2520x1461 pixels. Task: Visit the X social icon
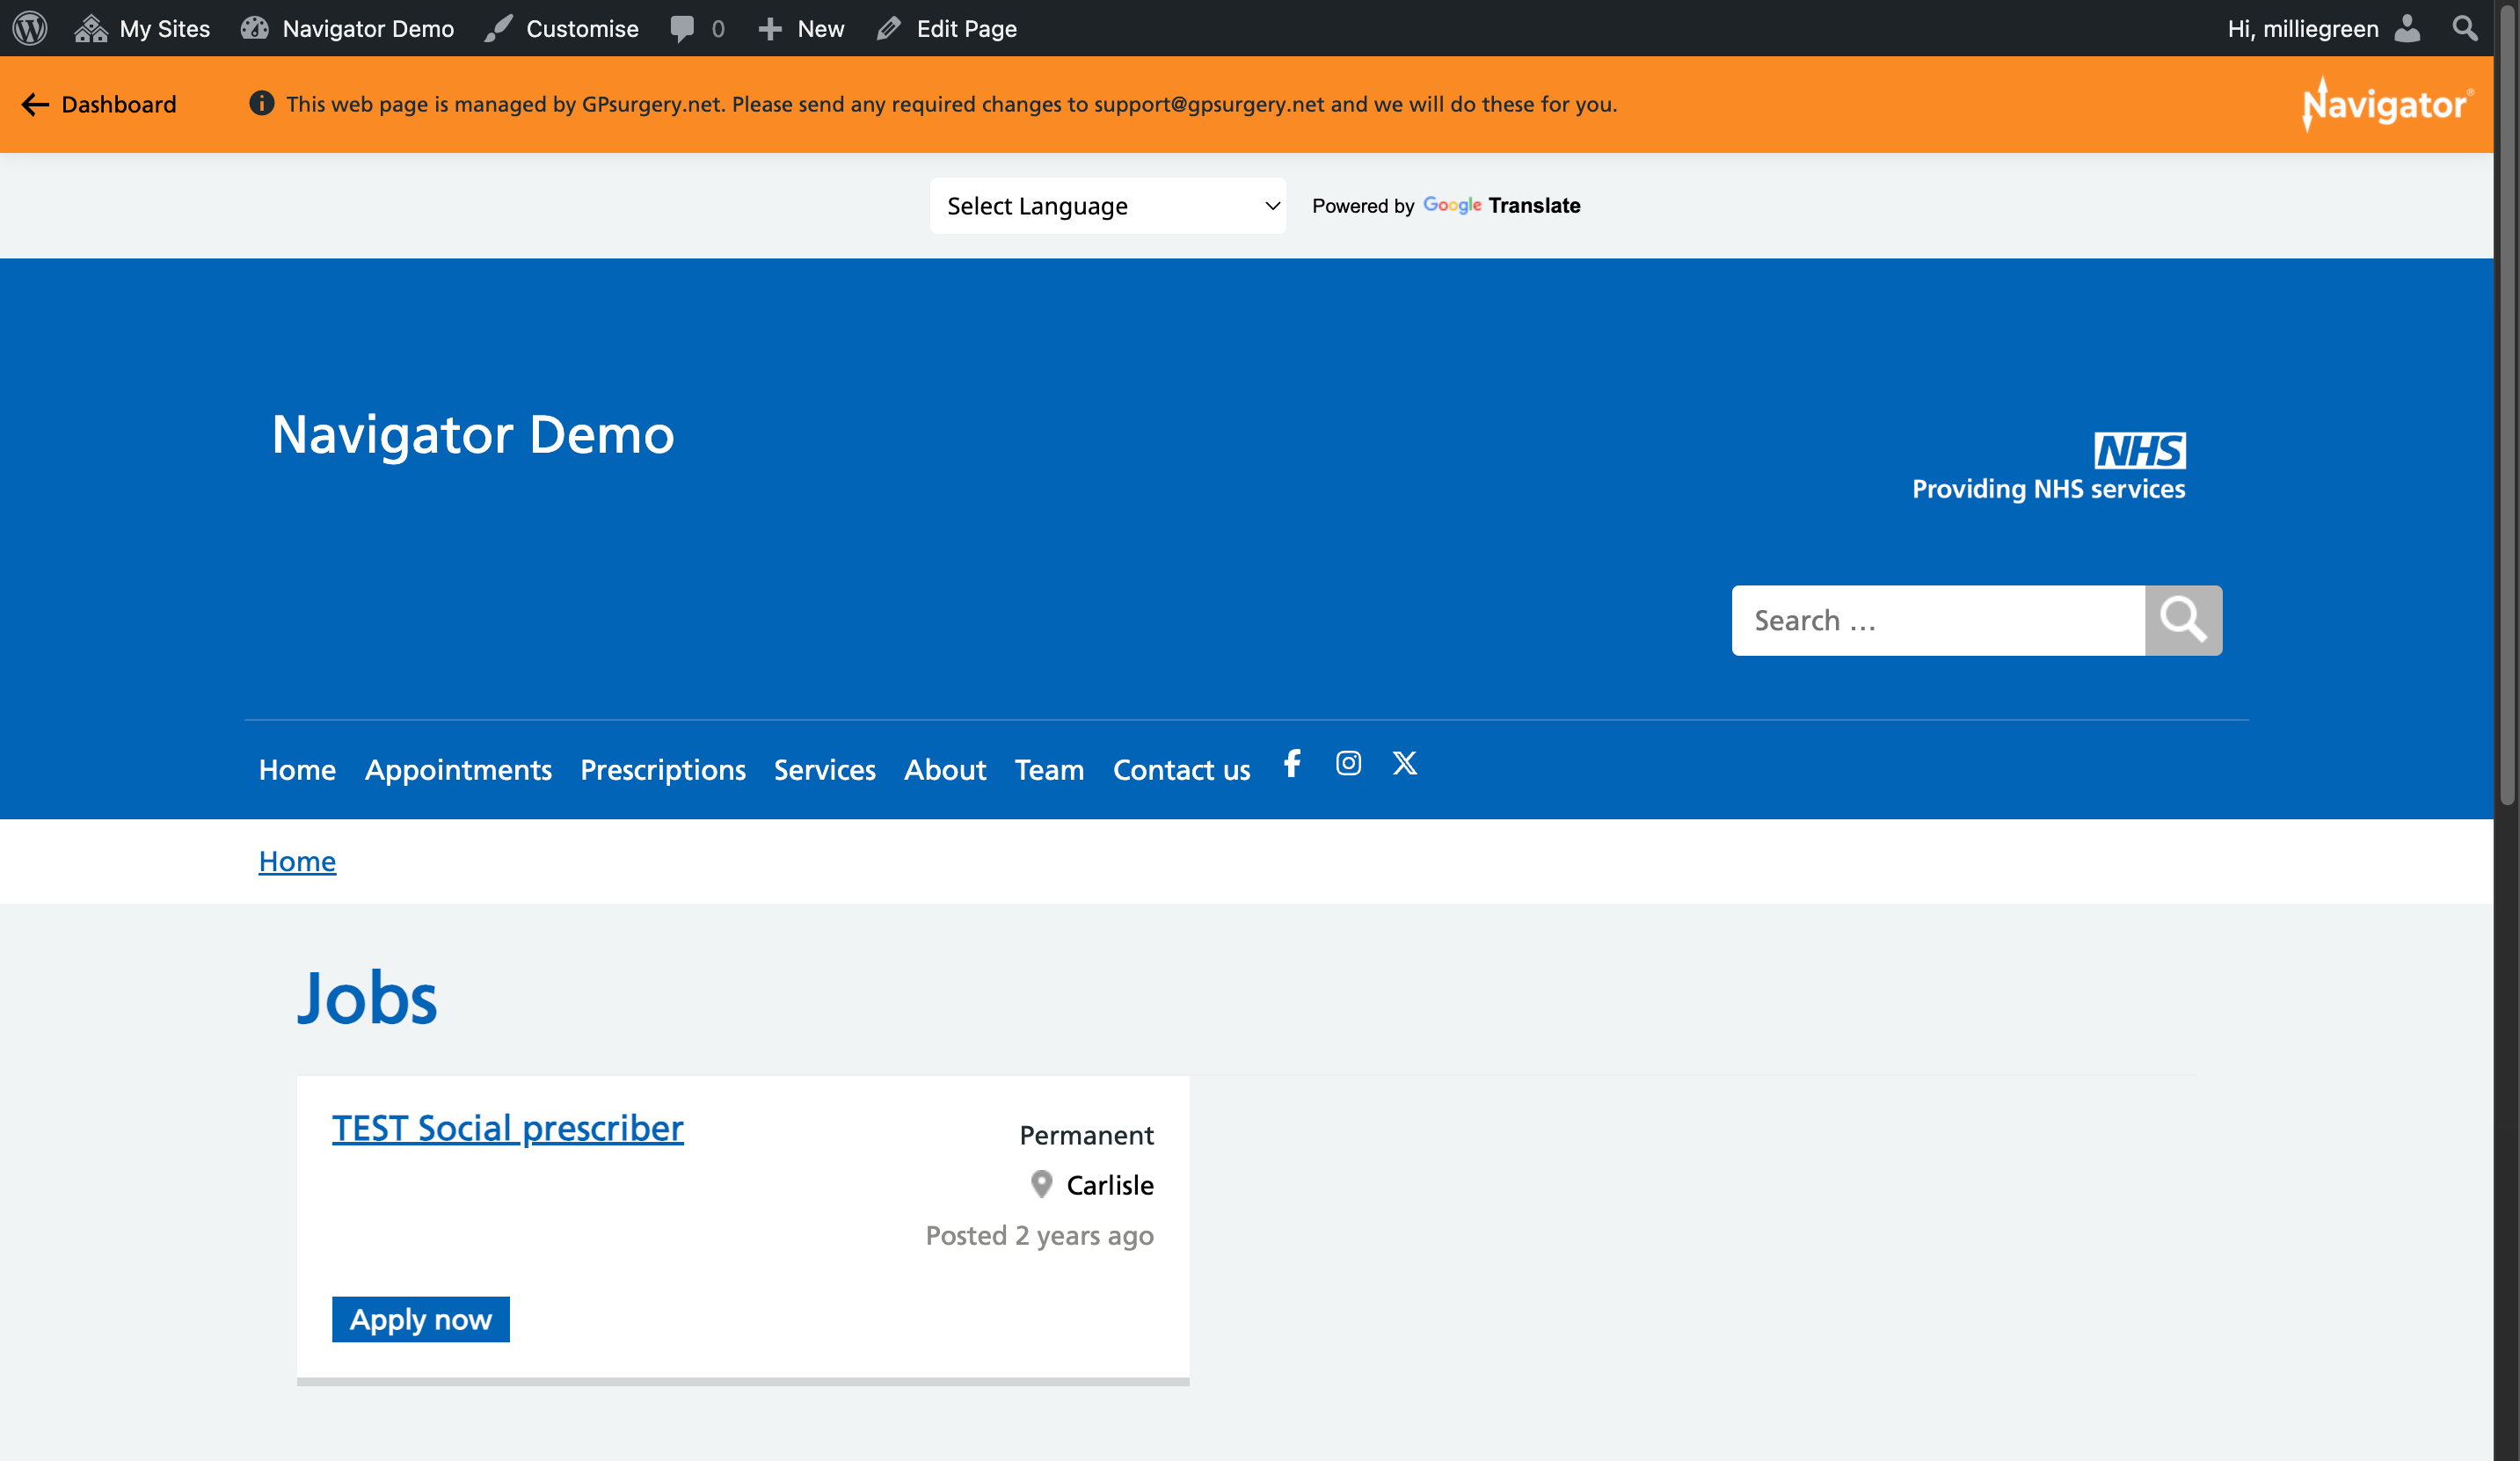point(1404,763)
